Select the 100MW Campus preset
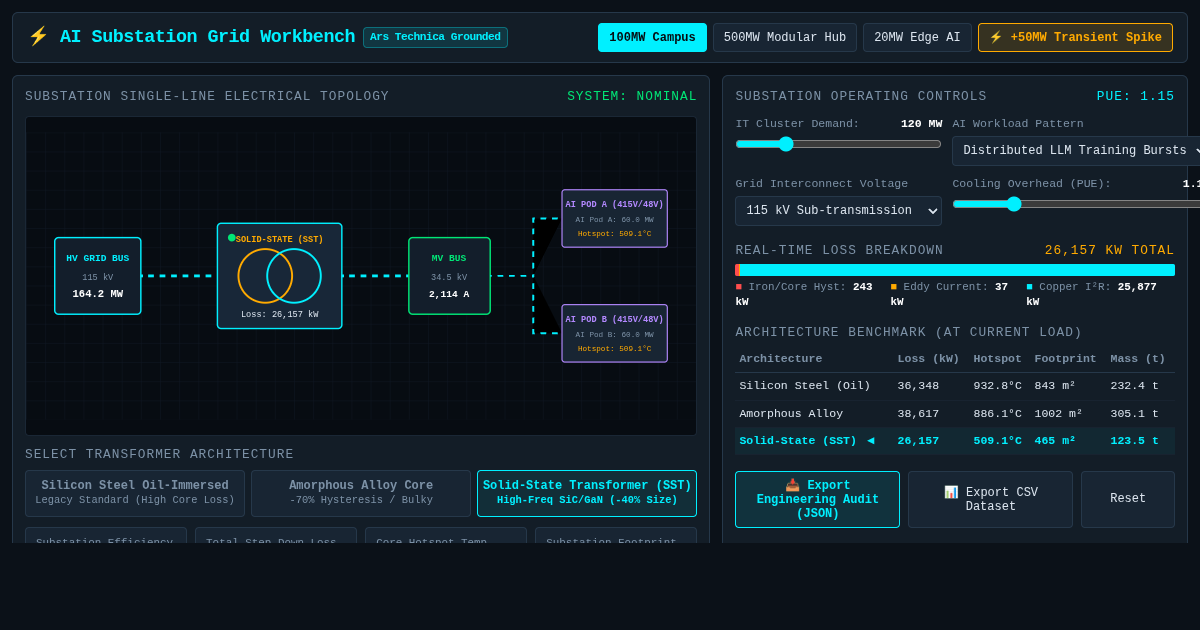Screen dimensions: 1200x630 coord(652,38)
